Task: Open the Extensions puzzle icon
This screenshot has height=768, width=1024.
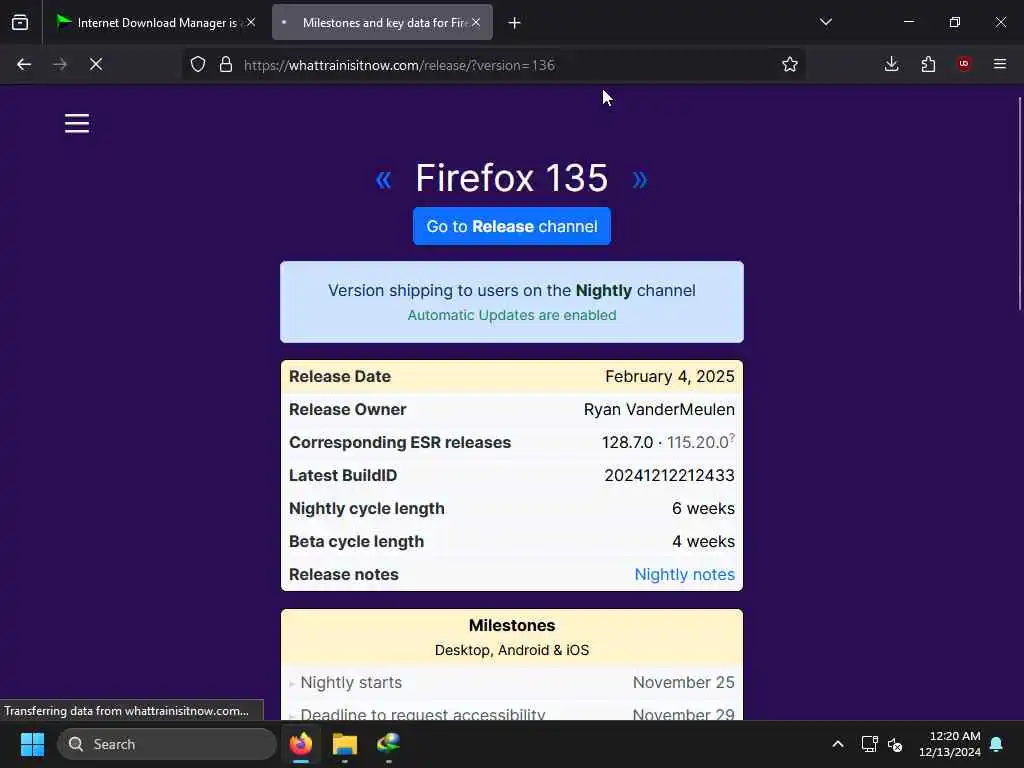Action: tap(928, 64)
